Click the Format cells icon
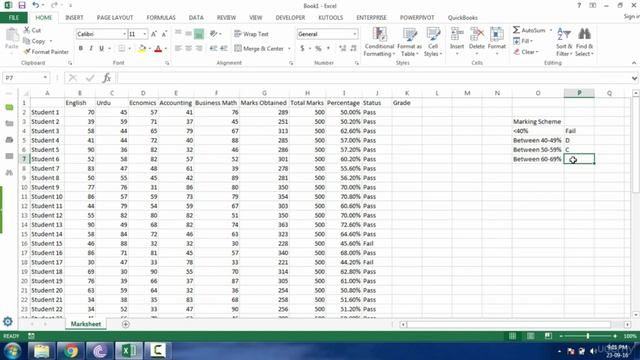This screenshot has width=640, height=360. (496, 34)
